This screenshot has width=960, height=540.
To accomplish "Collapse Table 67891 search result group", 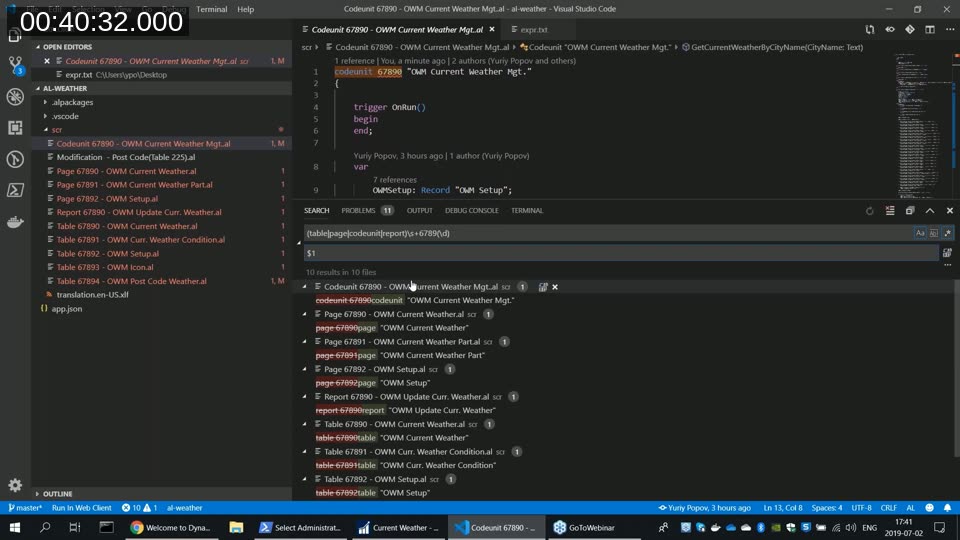I will (x=304, y=452).
